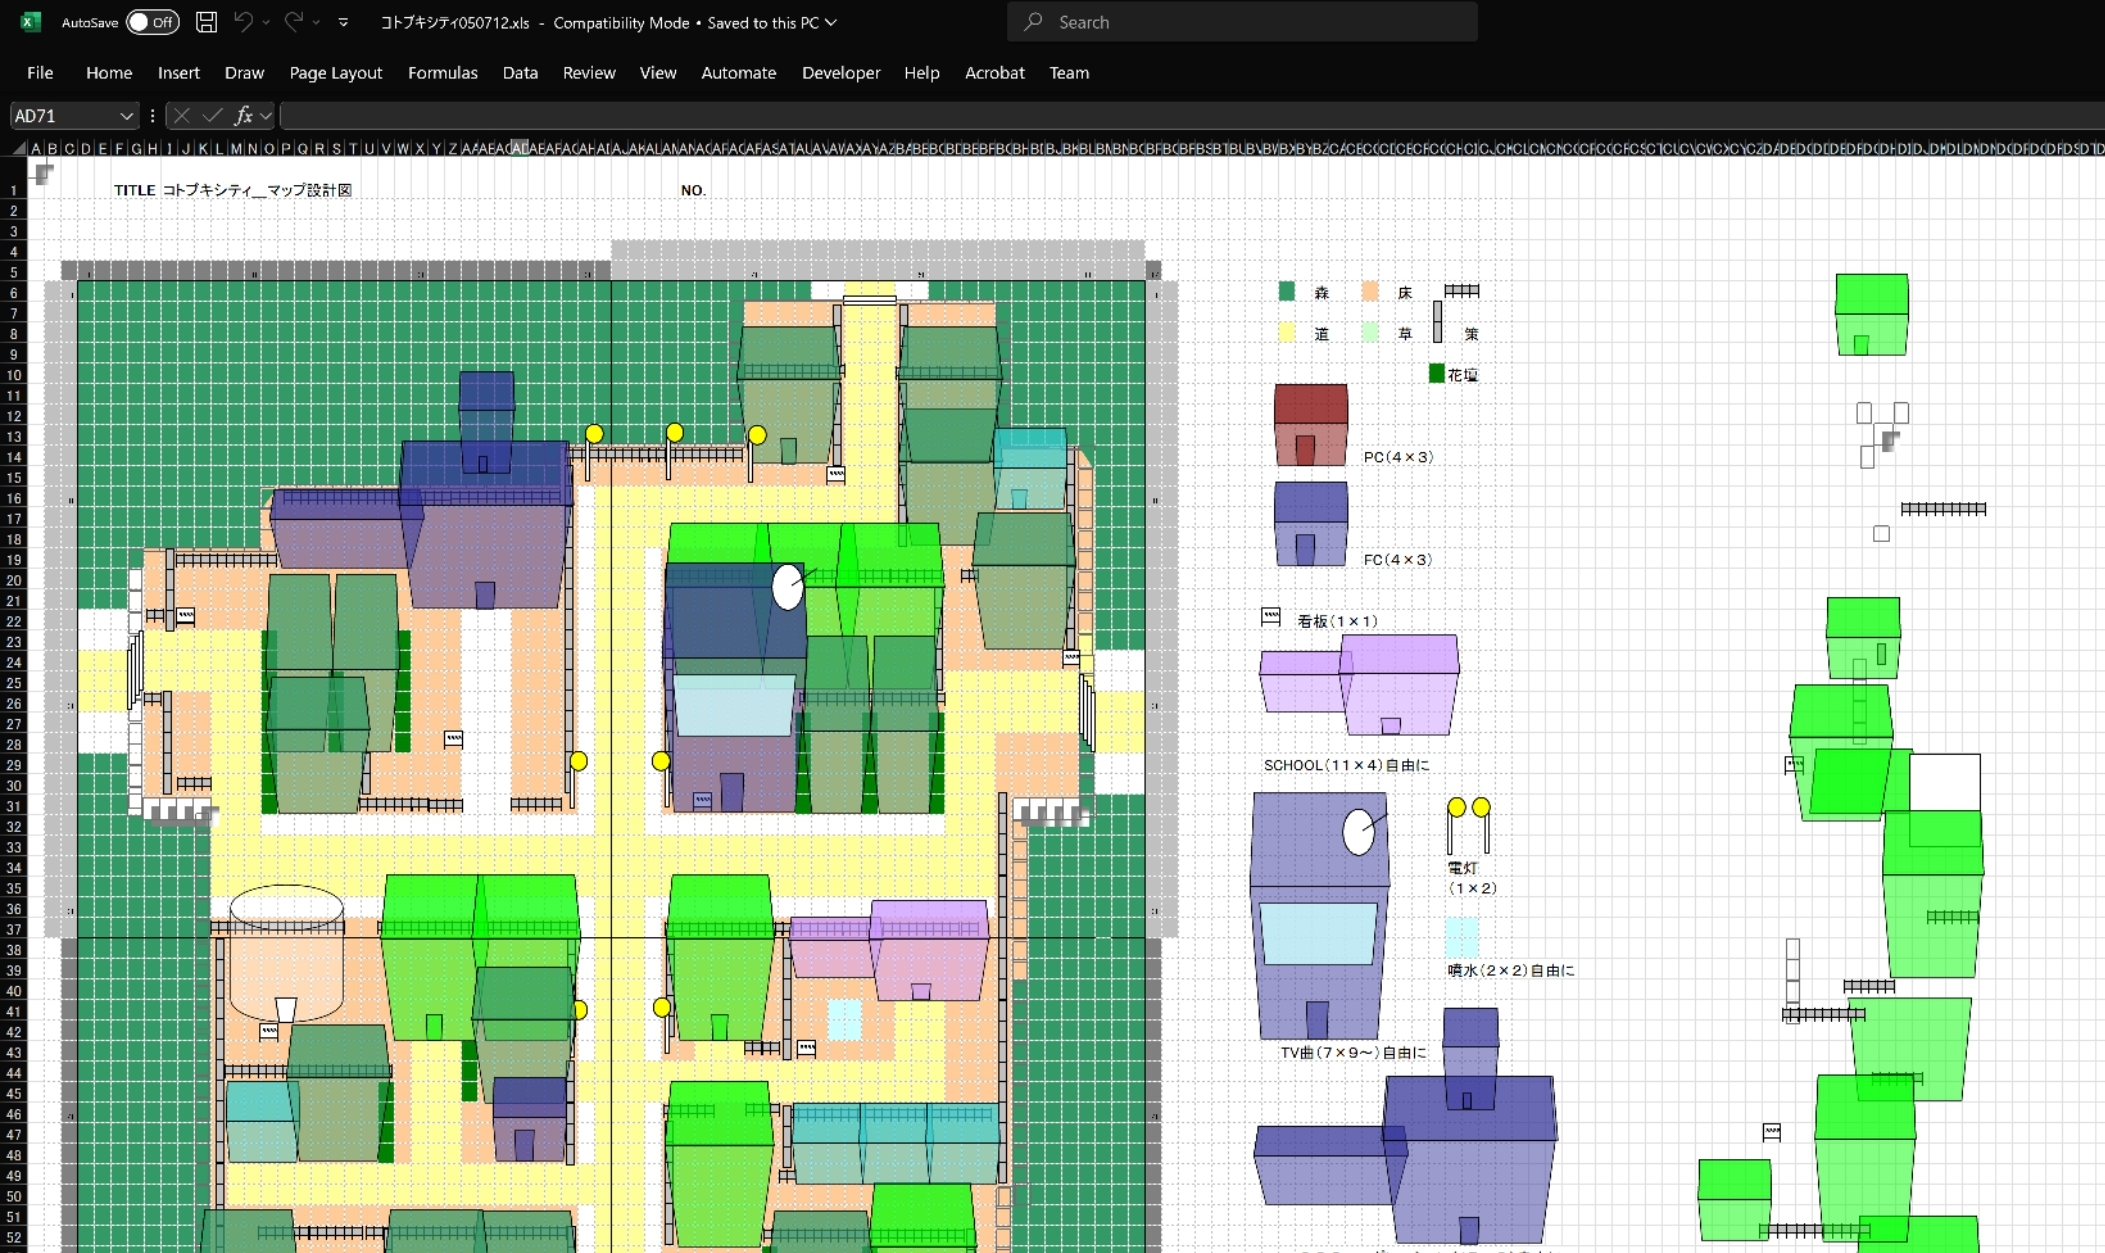The width and height of the screenshot is (2105, 1253).
Task: Open the Formulas tab
Action: click(443, 72)
